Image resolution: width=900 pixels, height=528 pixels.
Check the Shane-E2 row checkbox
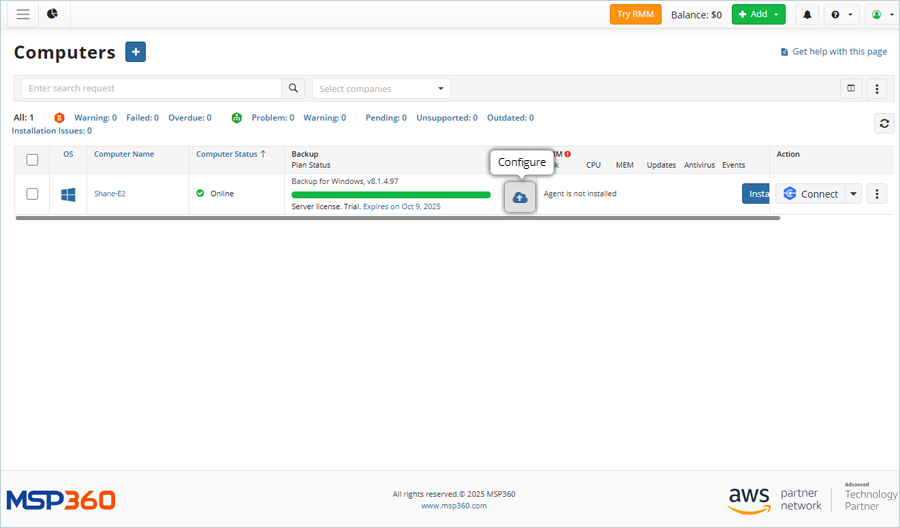click(x=32, y=194)
